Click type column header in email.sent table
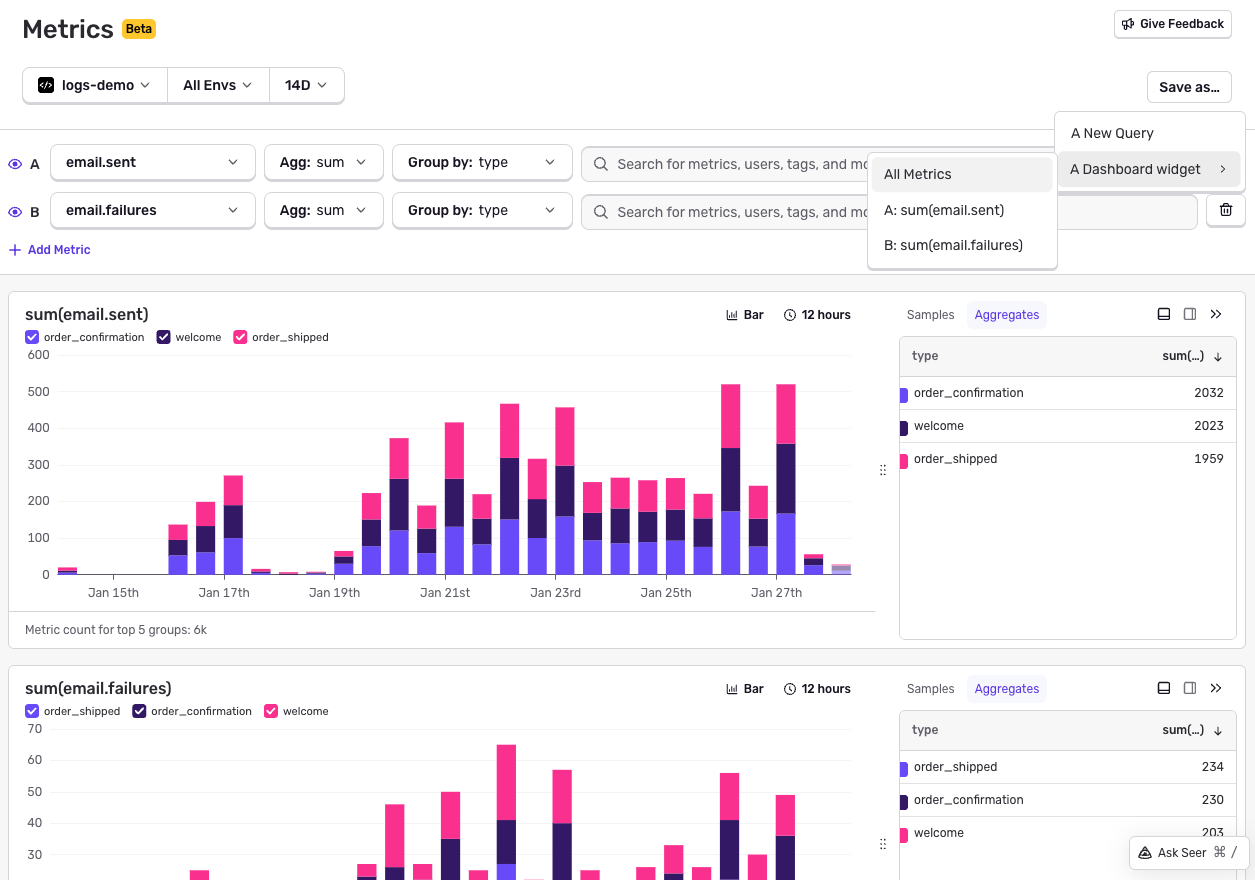1255x880 pixels. click(925, 356)
